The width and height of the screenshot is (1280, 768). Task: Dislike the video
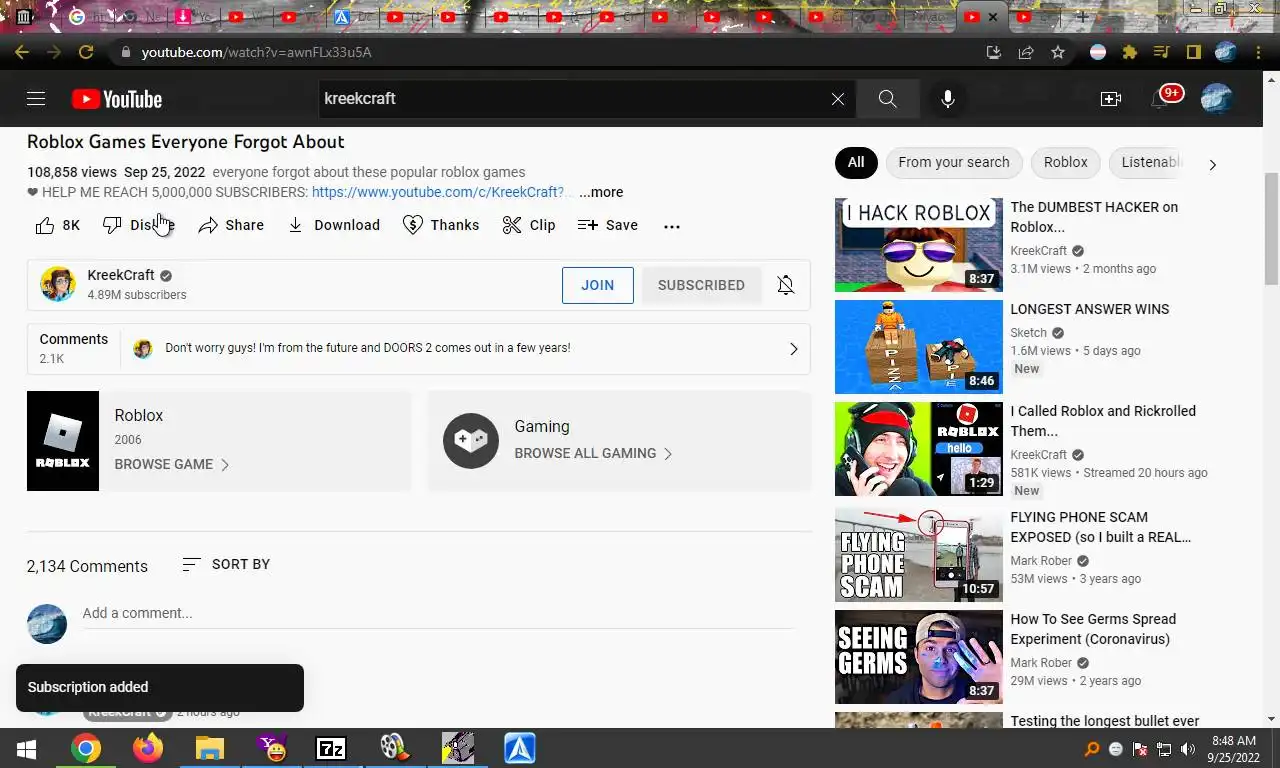coord(139,225)
